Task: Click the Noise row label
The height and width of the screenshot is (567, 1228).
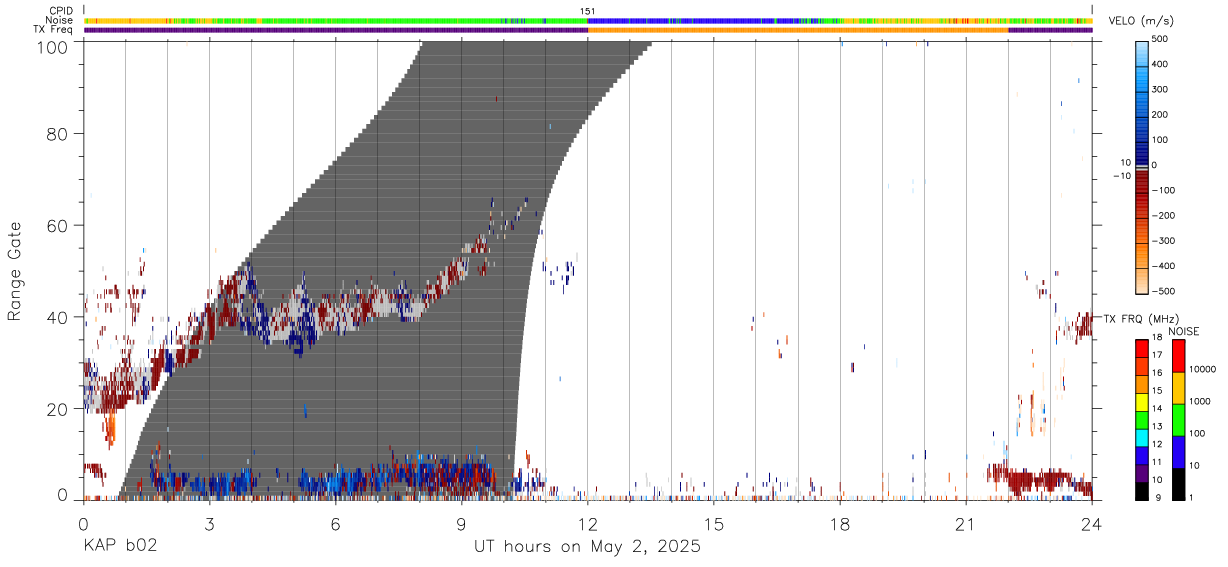Action: pyautogui.click(x=59, y=20)
